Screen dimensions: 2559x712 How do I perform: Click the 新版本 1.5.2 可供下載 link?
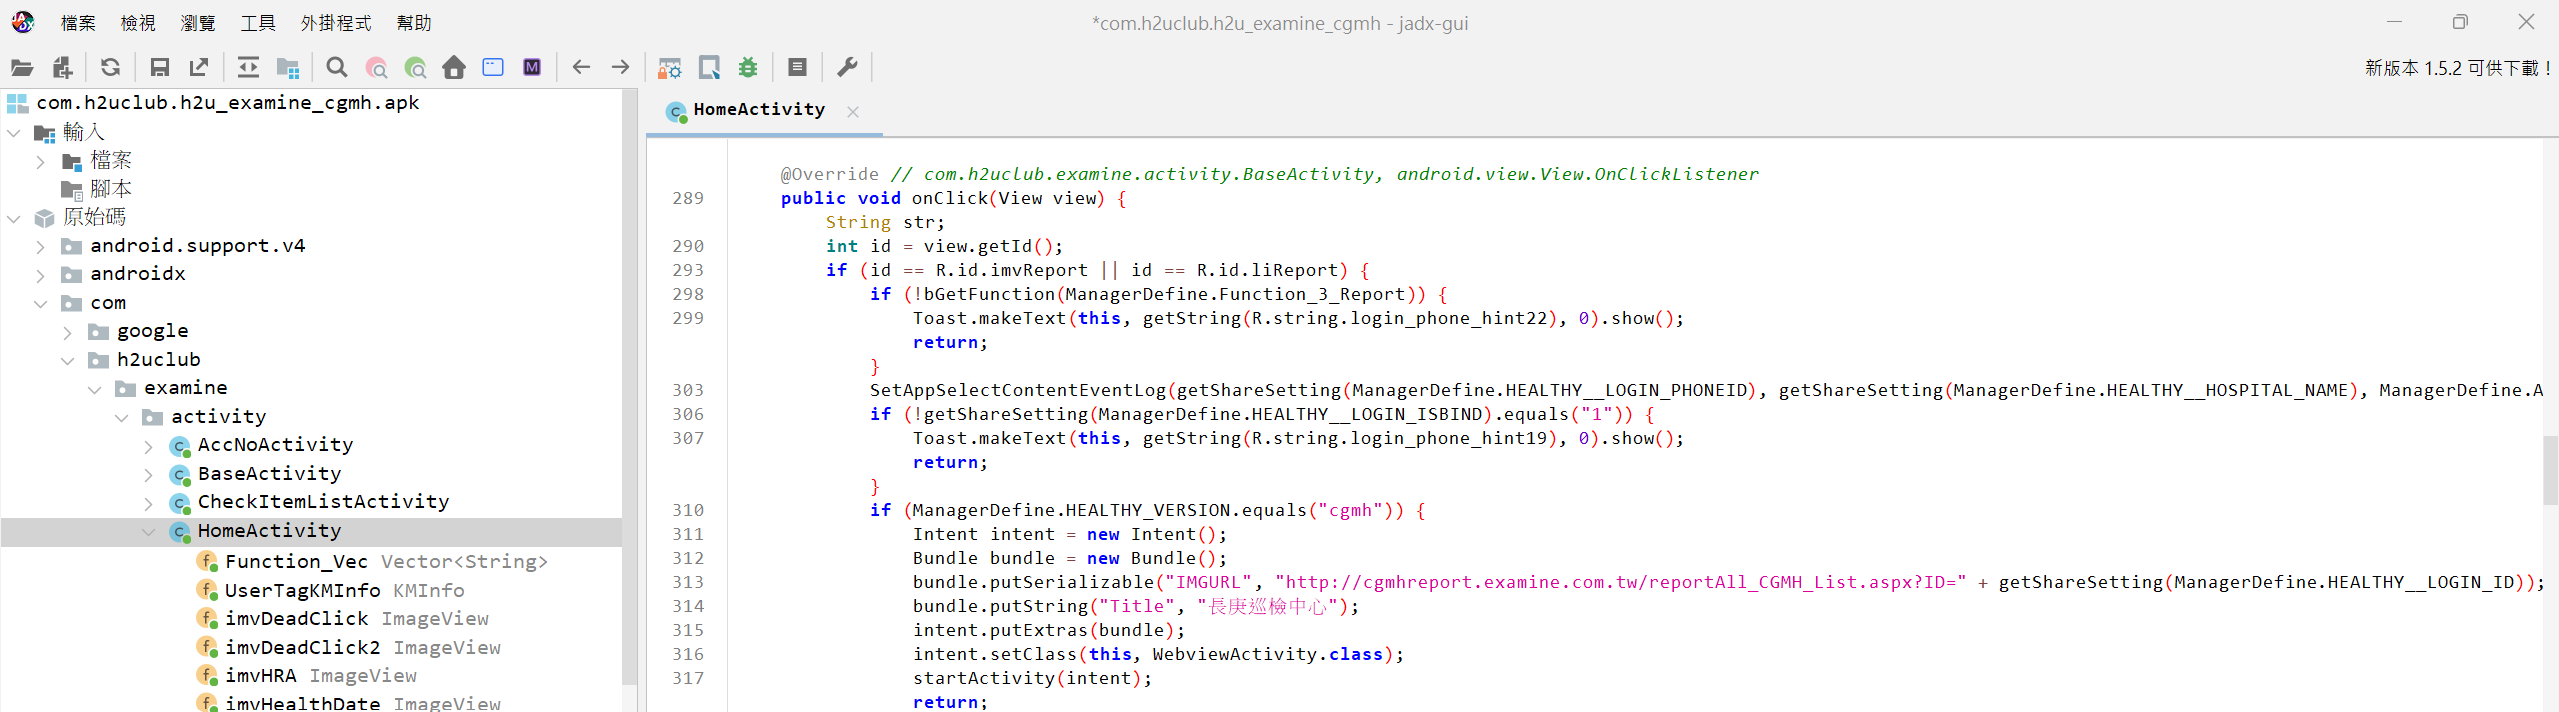2457,68
